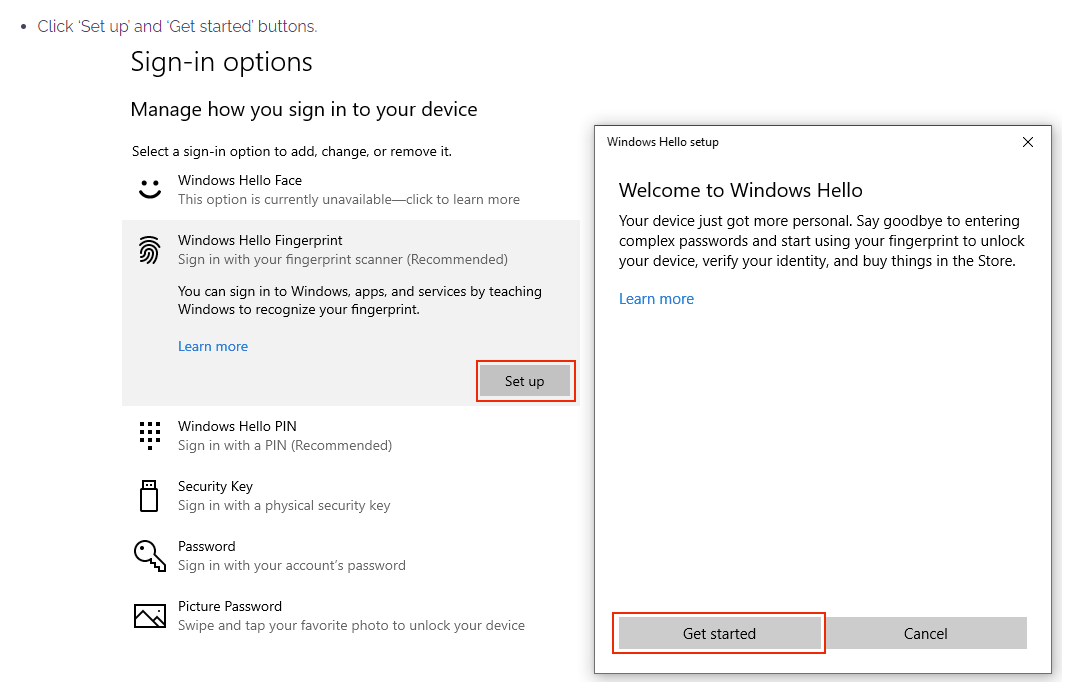Select the Windows Hello Face option
Screen dimensions: 1068x685
click(x=351, y=189)
